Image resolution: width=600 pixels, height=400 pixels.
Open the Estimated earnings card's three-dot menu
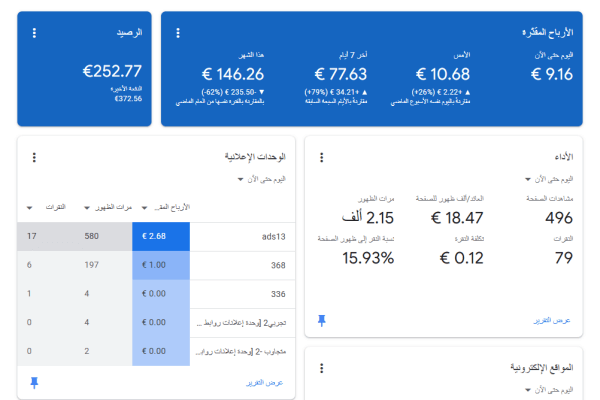(178, 33)
